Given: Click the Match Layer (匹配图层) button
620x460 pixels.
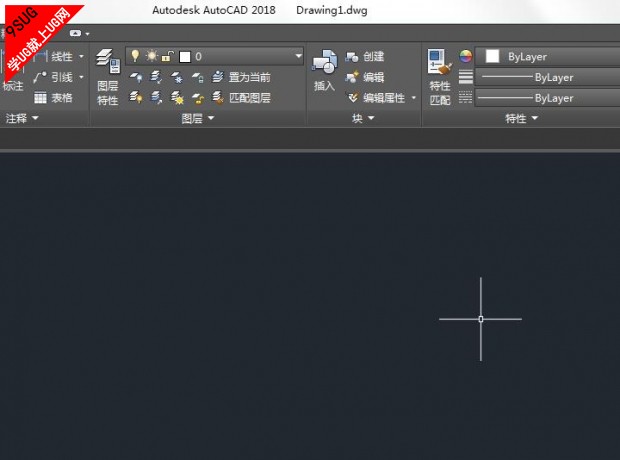Looking at the screenshot, I should click(x=241, y=98).
